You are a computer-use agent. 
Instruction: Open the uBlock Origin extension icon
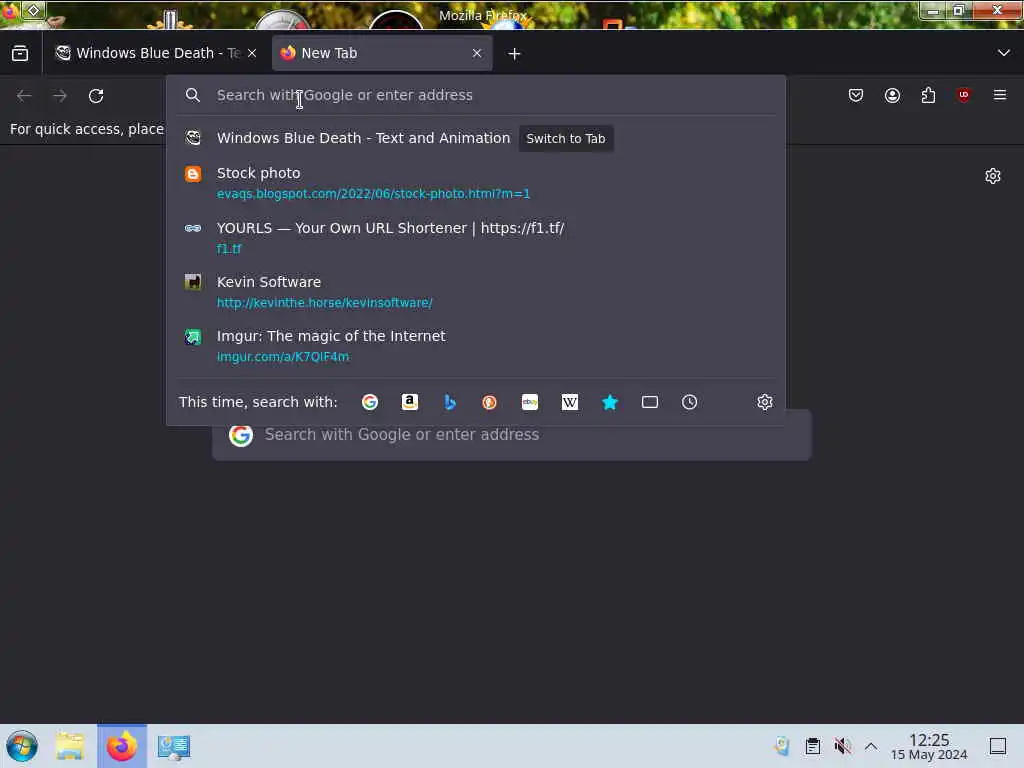[964, 95]
